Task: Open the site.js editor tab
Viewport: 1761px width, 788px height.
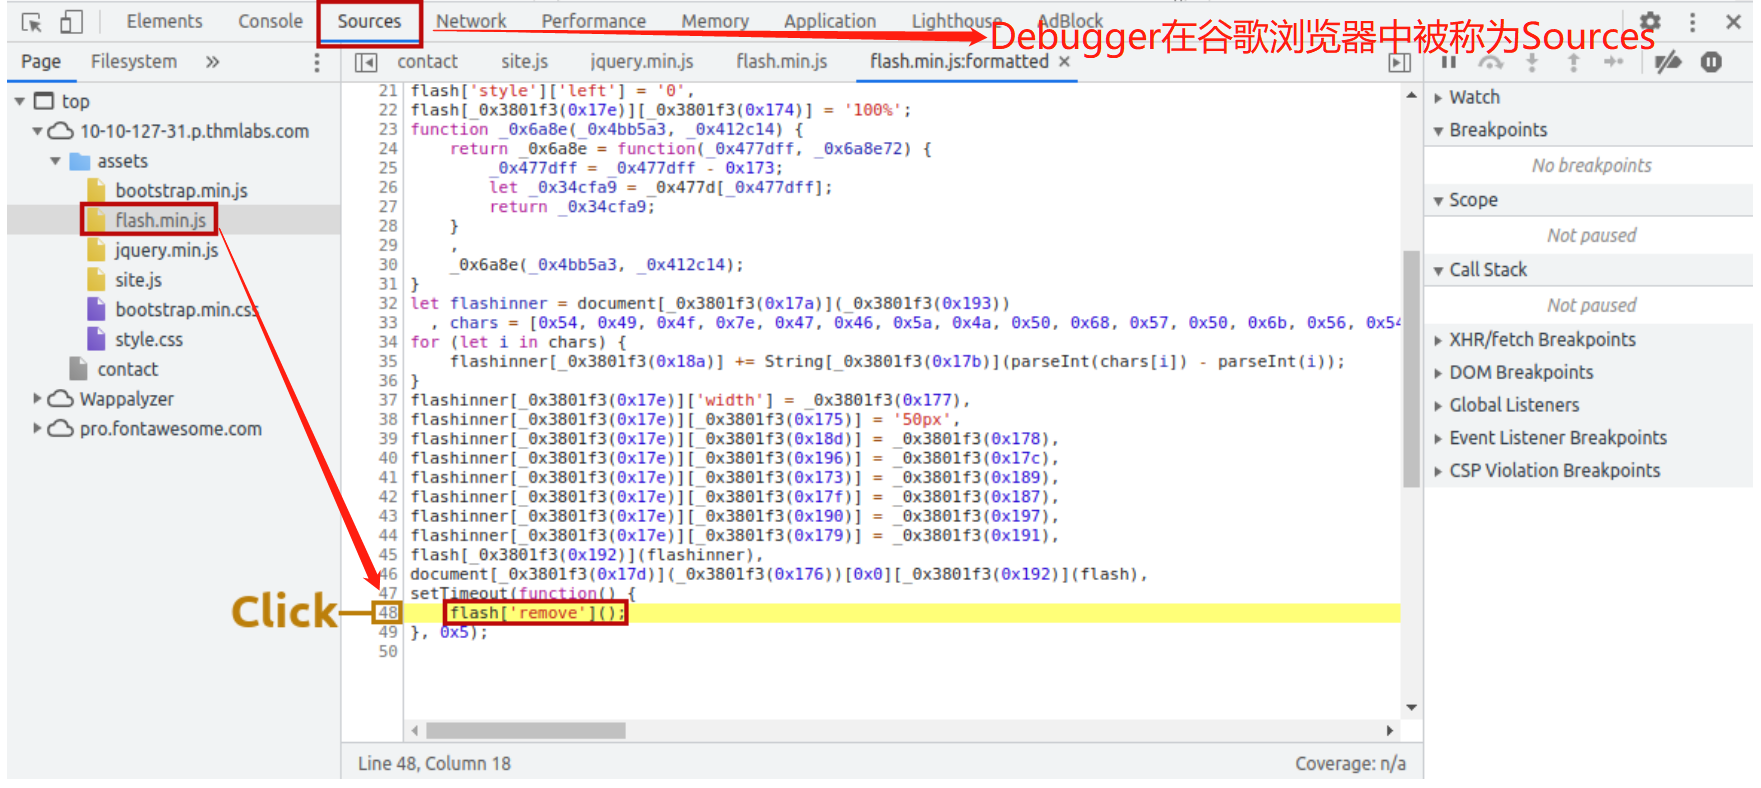Action: [524, 62]
